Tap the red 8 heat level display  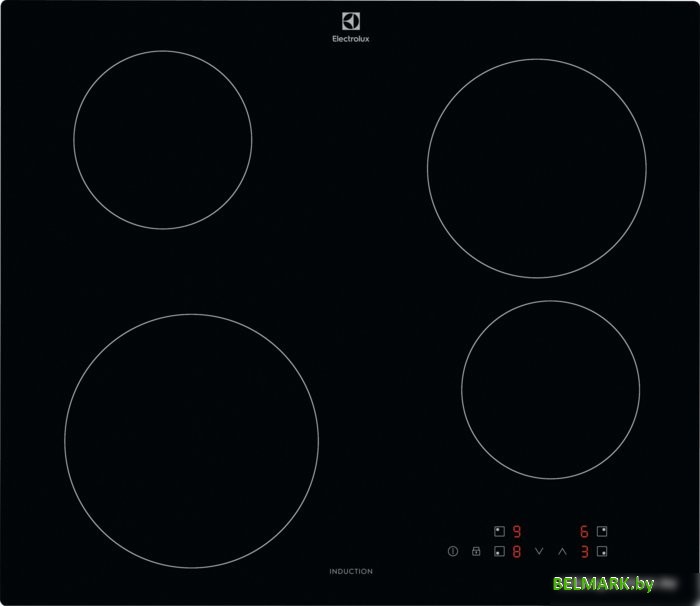(517, 551)
